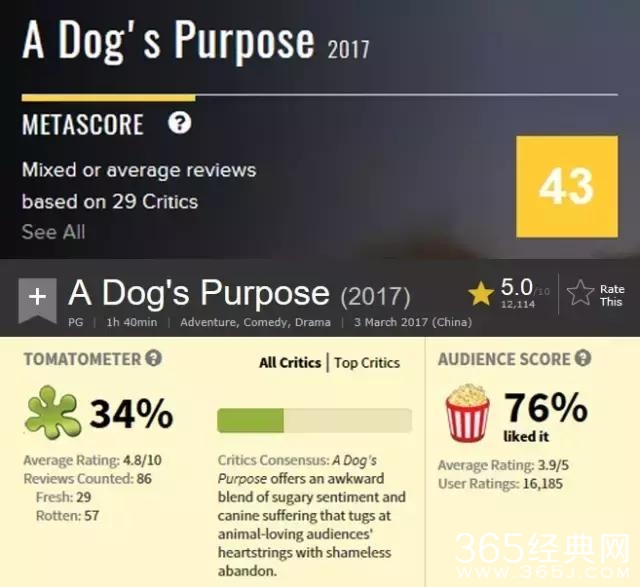Click the green Tomatometer progress bar

coord(314,420)
